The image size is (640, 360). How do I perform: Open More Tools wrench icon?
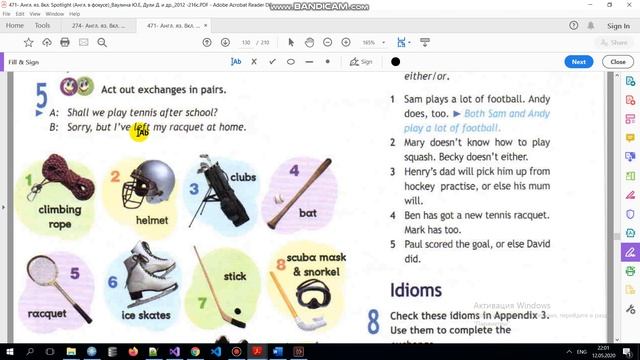tap(630, 309)
